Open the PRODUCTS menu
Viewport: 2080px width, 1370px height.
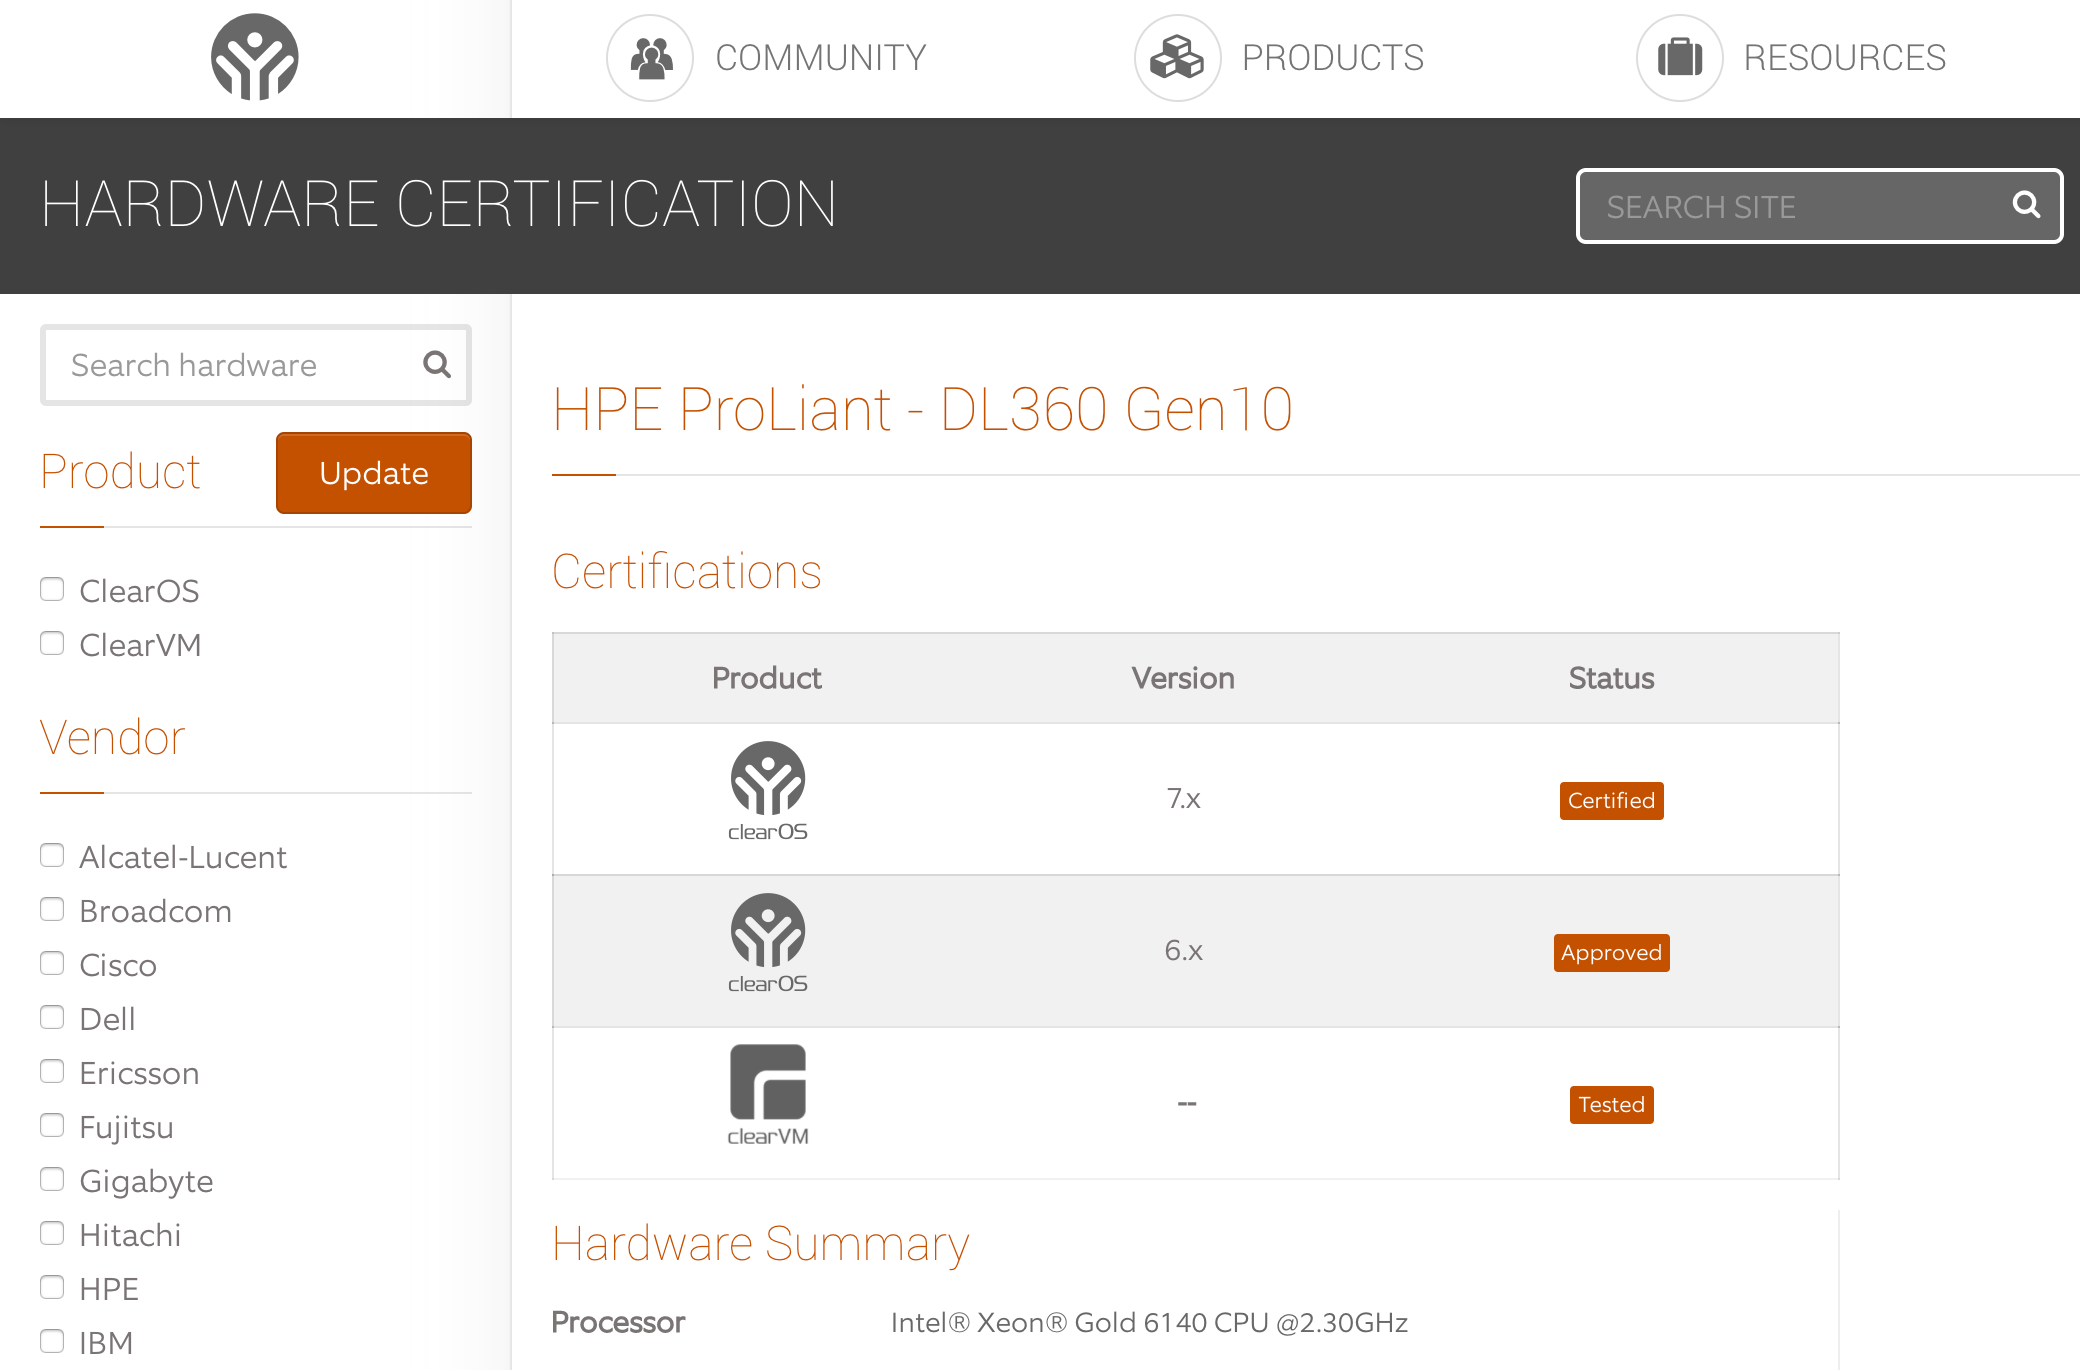(x=1333, y=58)
